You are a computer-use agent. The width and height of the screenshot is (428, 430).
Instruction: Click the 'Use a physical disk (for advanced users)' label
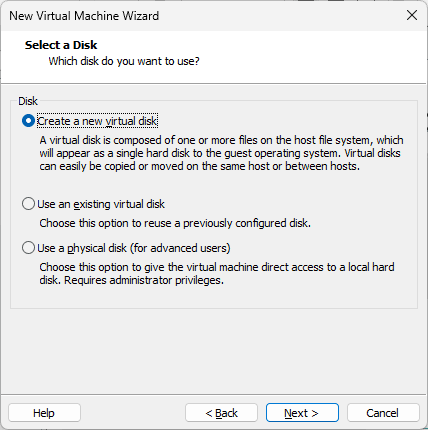click(x=134, y=248)
